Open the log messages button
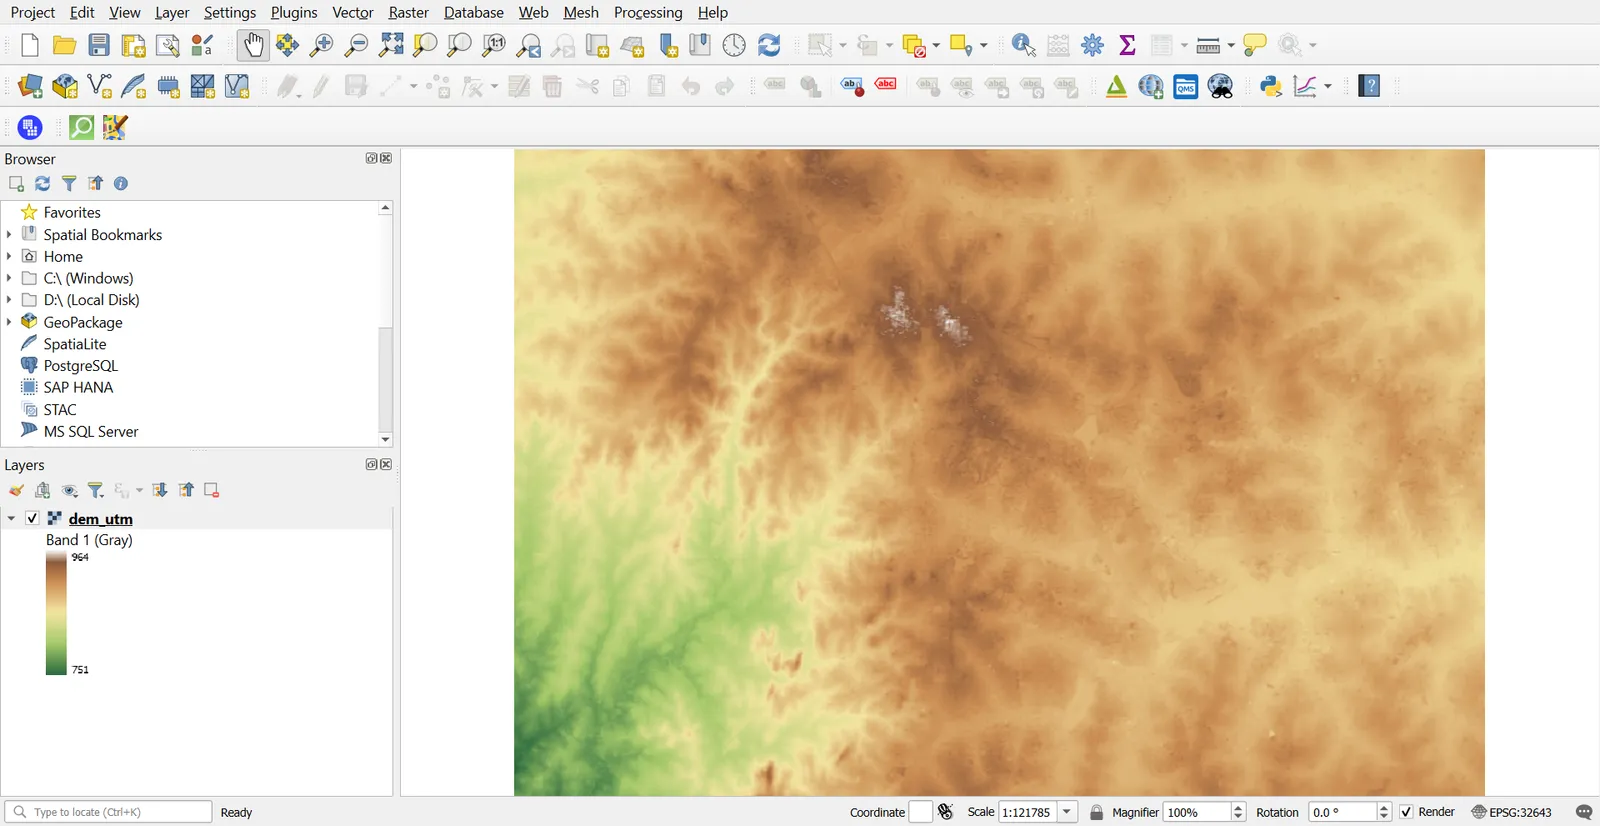This screenshot has height=826, width=1600. point(1584,812)
